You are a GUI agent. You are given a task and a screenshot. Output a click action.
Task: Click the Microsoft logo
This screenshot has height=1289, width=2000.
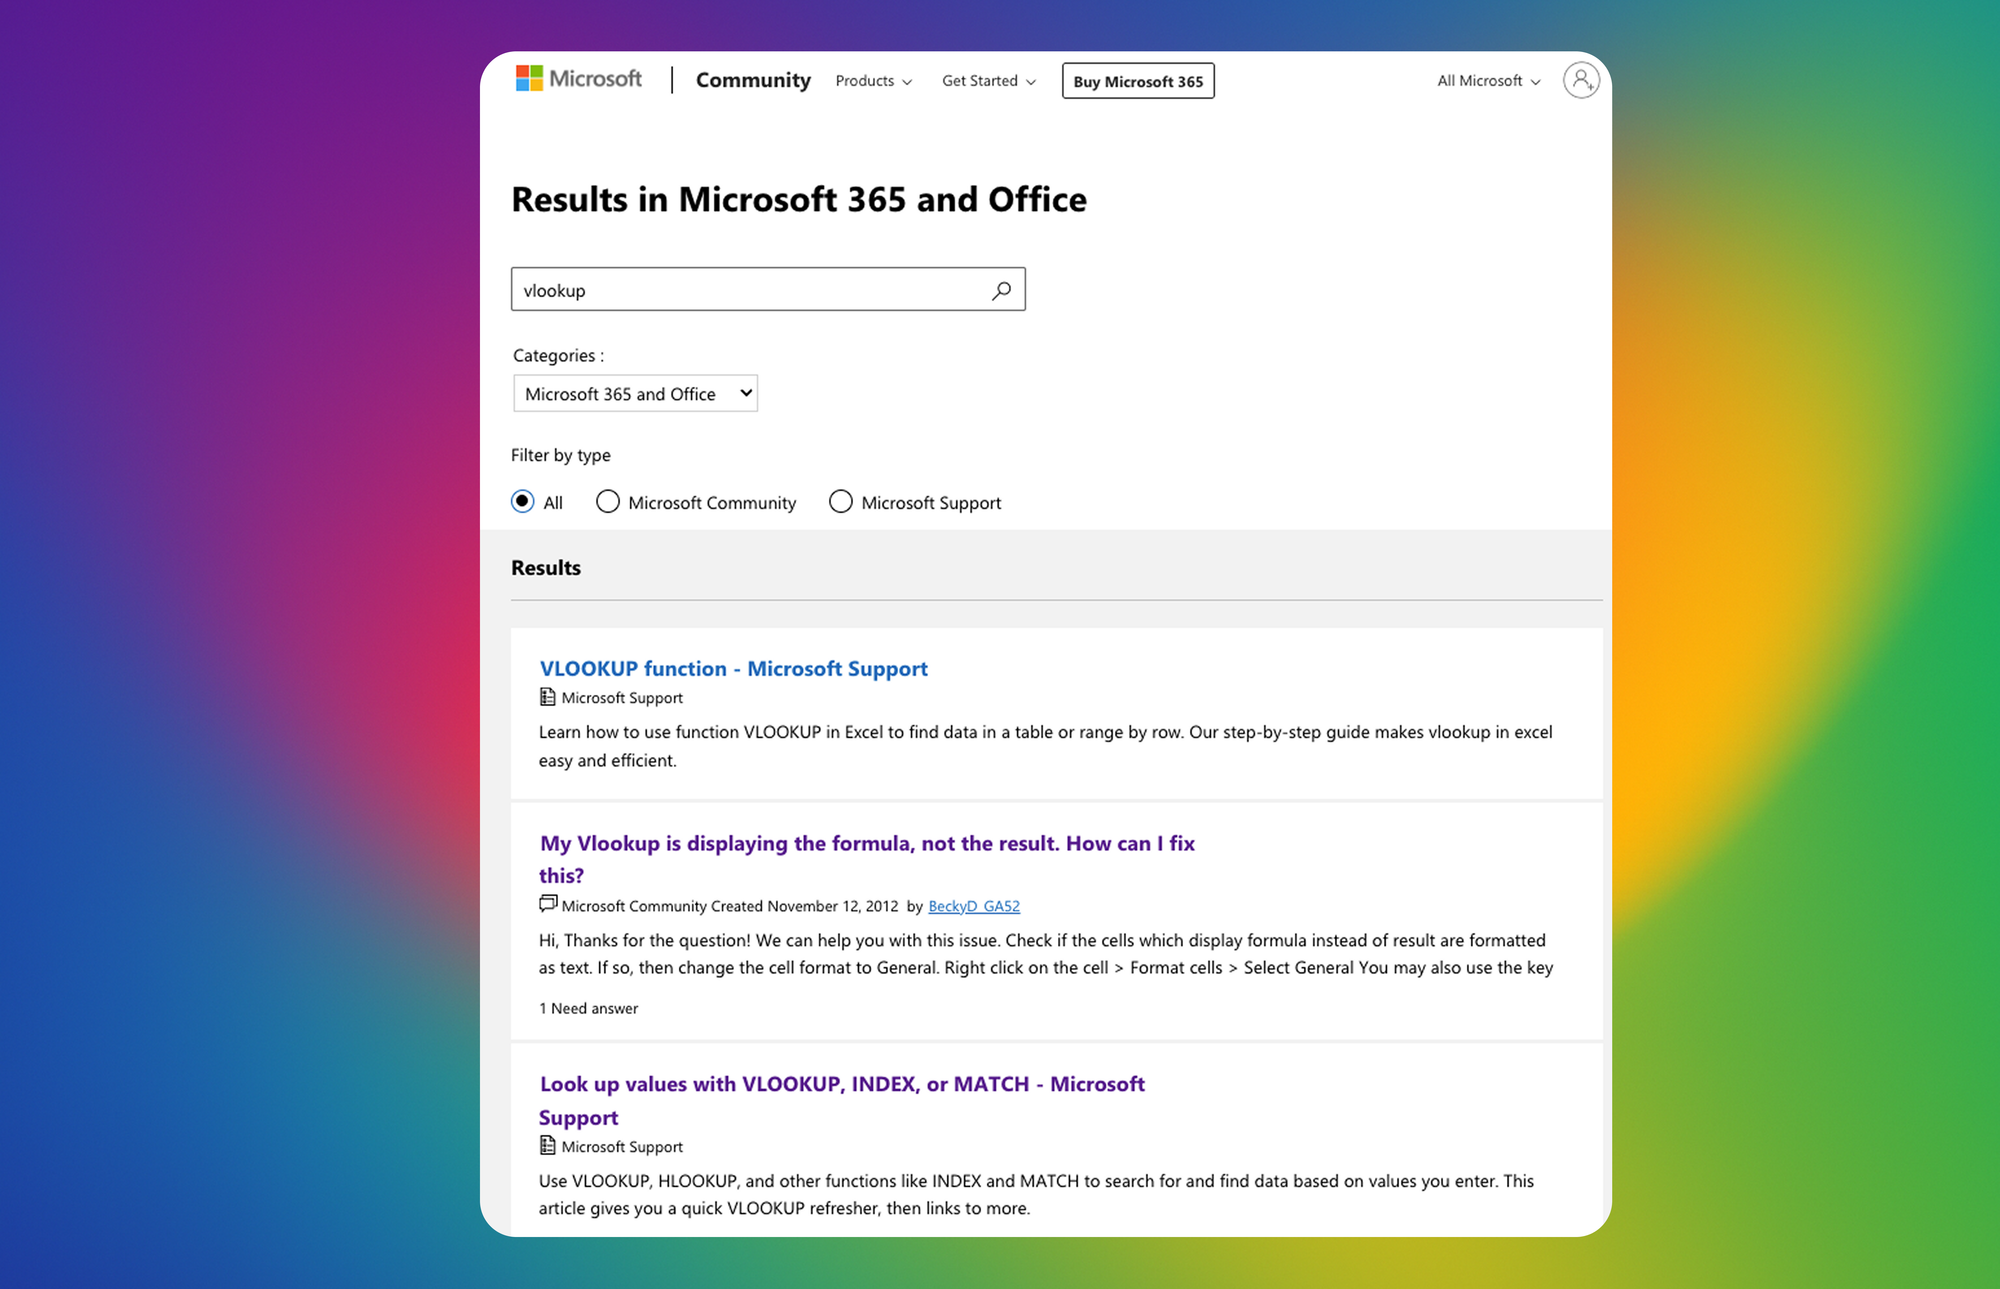click(x=578, y=79)
